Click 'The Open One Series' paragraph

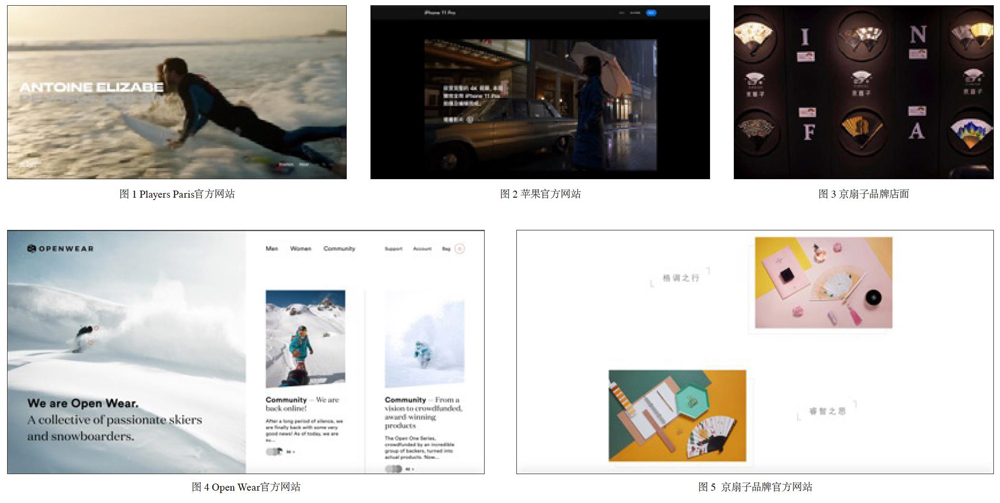[x=422, y=448]
